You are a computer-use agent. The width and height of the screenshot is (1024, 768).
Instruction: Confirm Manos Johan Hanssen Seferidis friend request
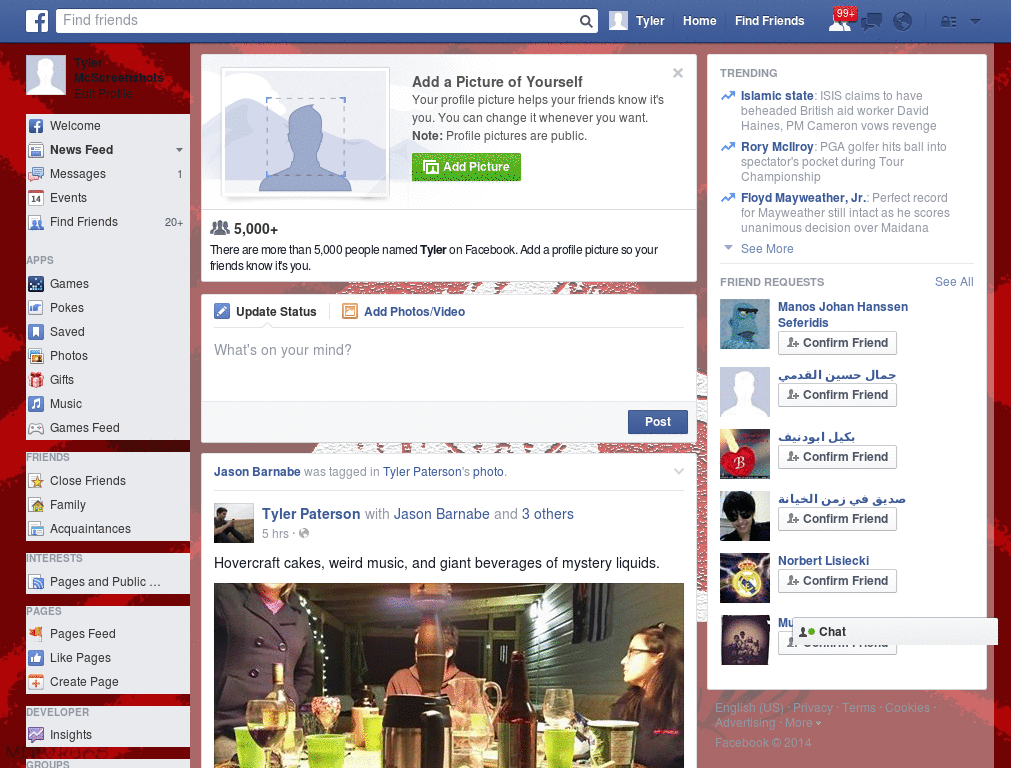(x=837, y=343)
